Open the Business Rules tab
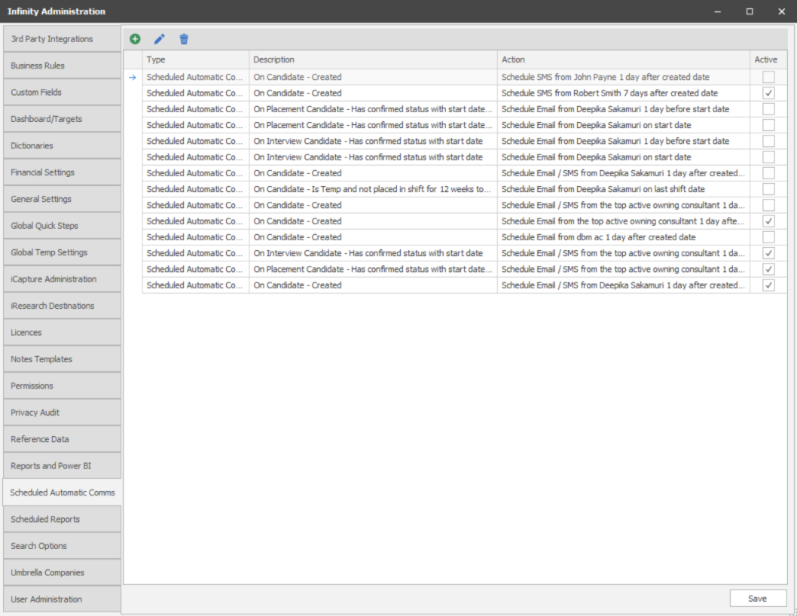 (x=61, y=66)
